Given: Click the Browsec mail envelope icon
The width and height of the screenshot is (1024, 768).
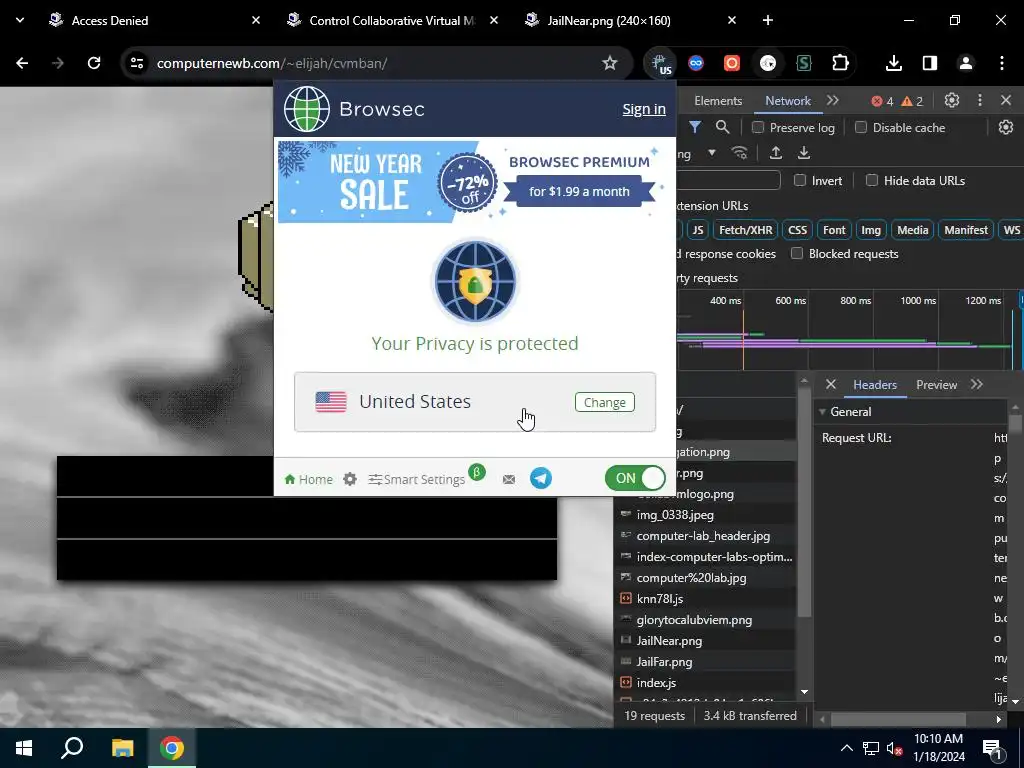Looking at the screenshot, I should coord(509,479).
